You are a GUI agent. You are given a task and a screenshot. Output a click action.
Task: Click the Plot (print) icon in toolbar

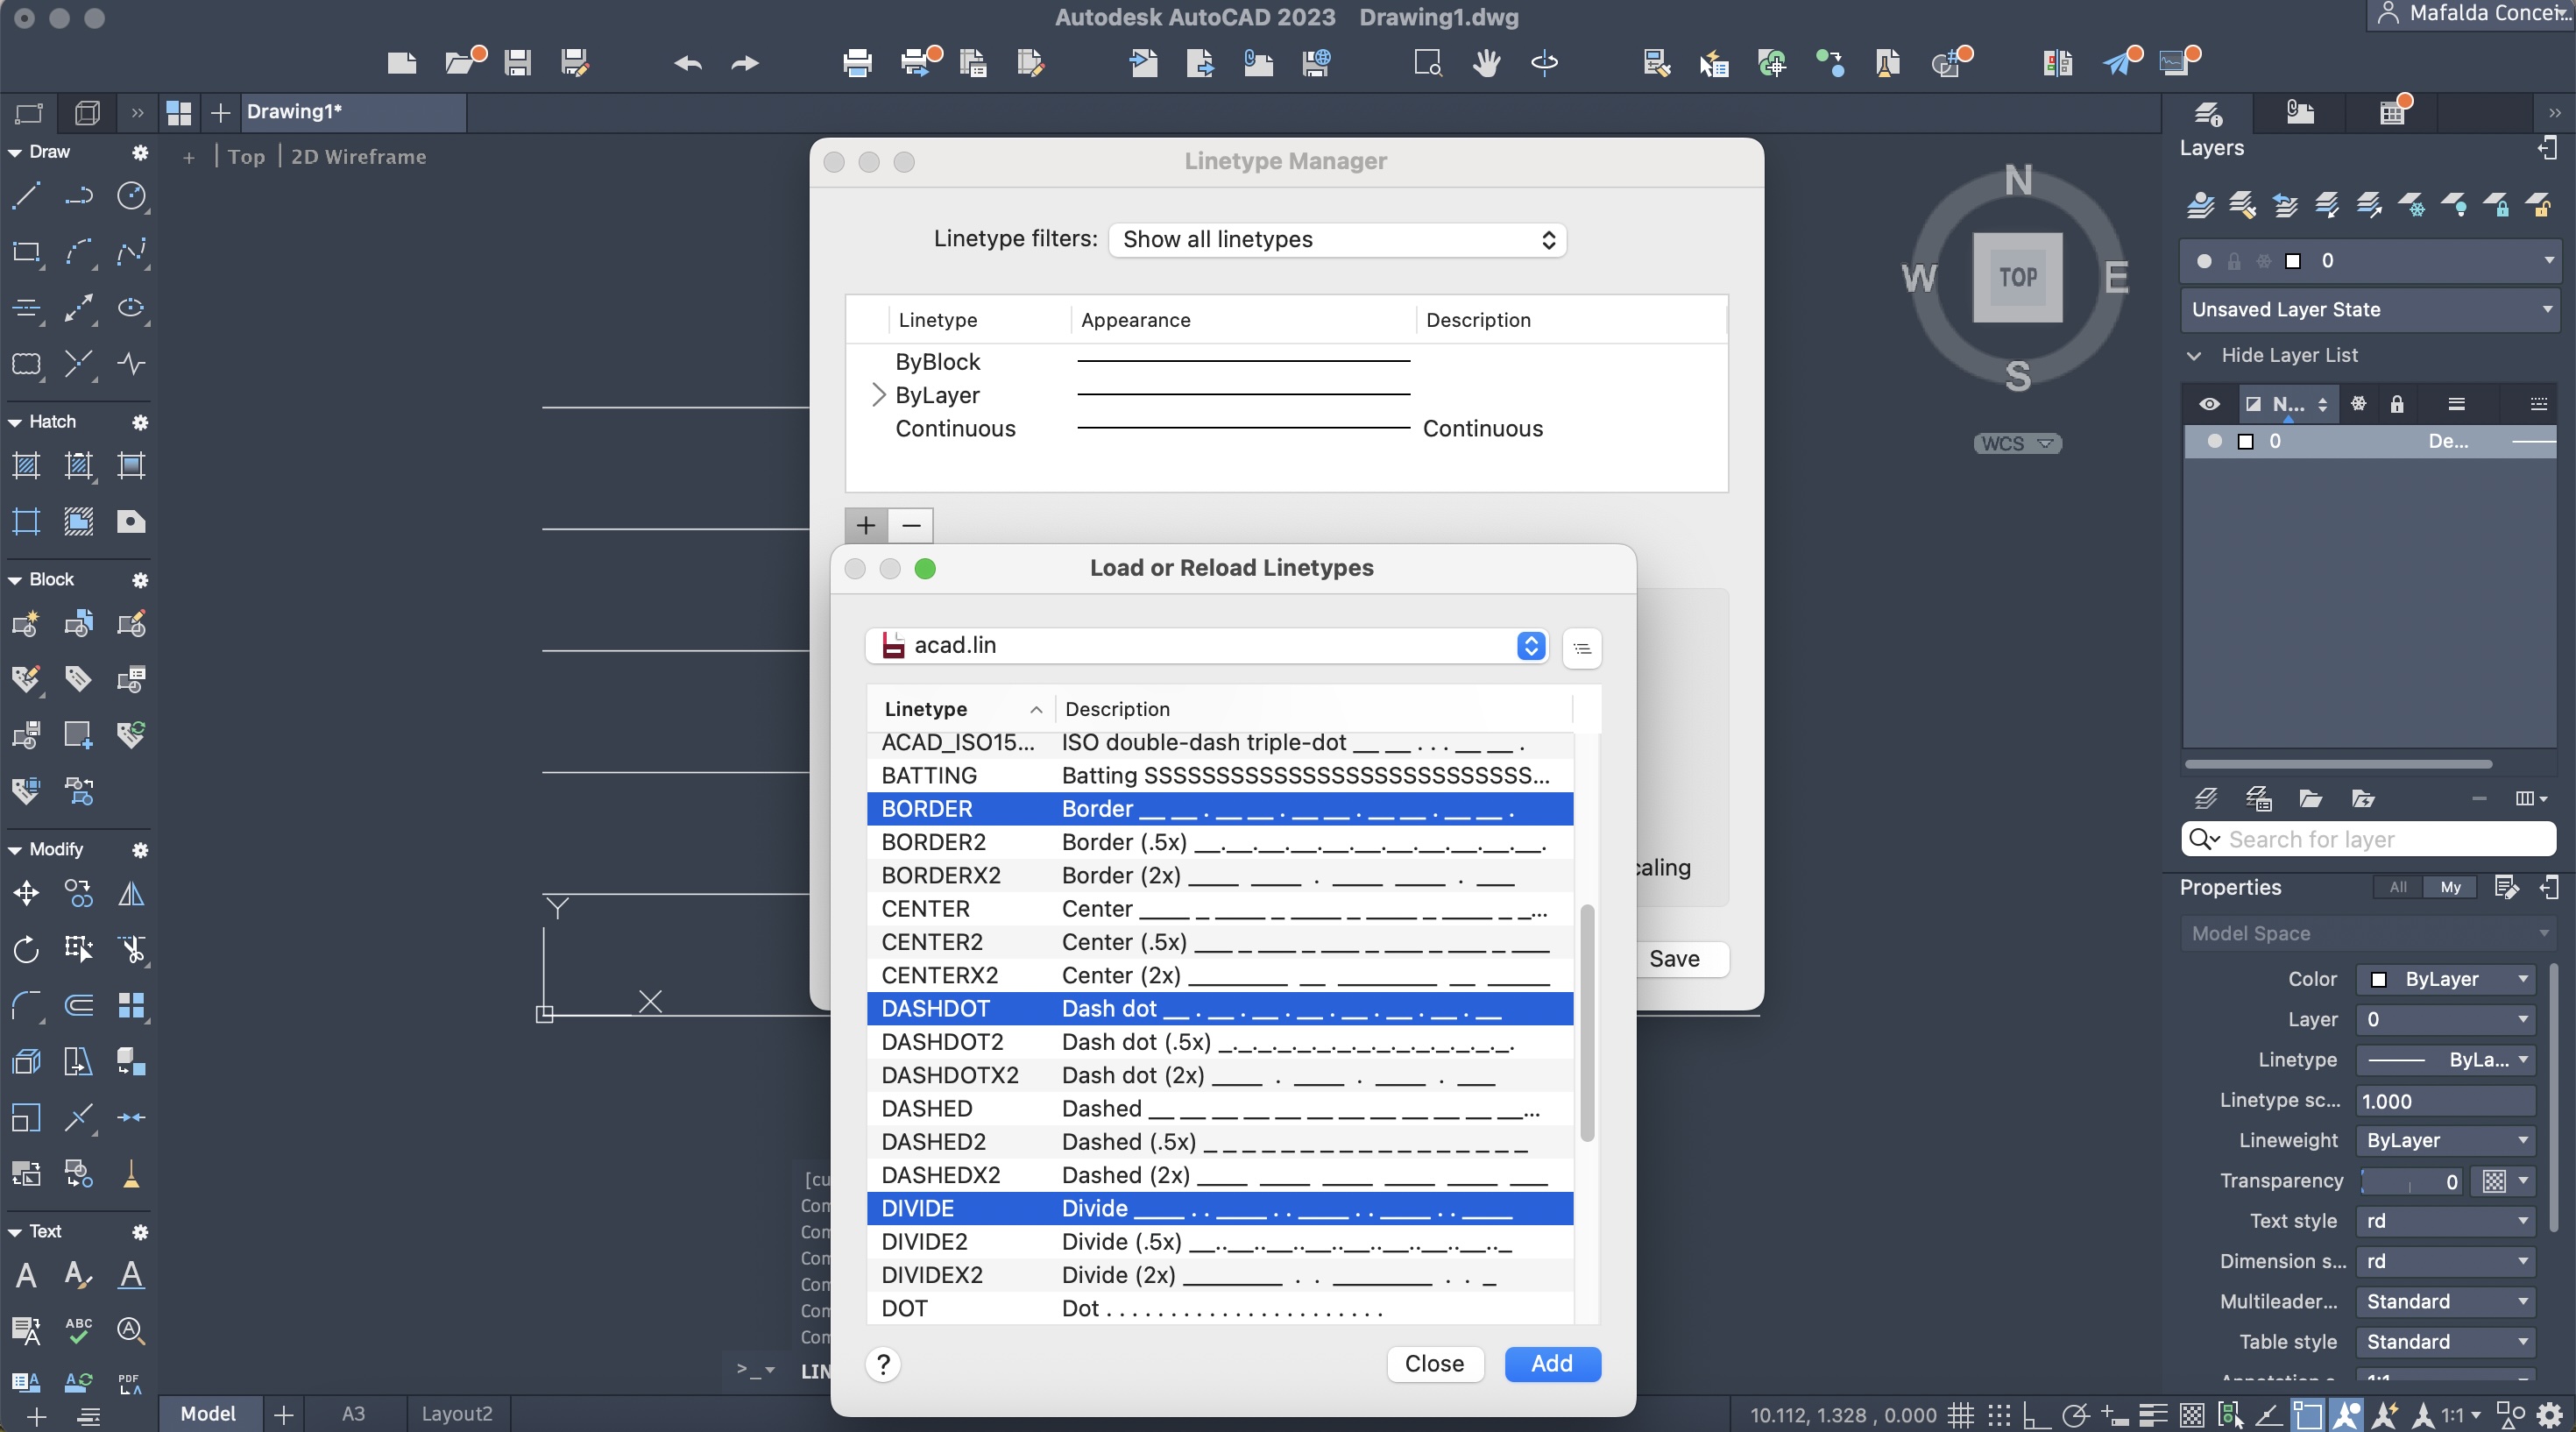click(x=857, y=63)
